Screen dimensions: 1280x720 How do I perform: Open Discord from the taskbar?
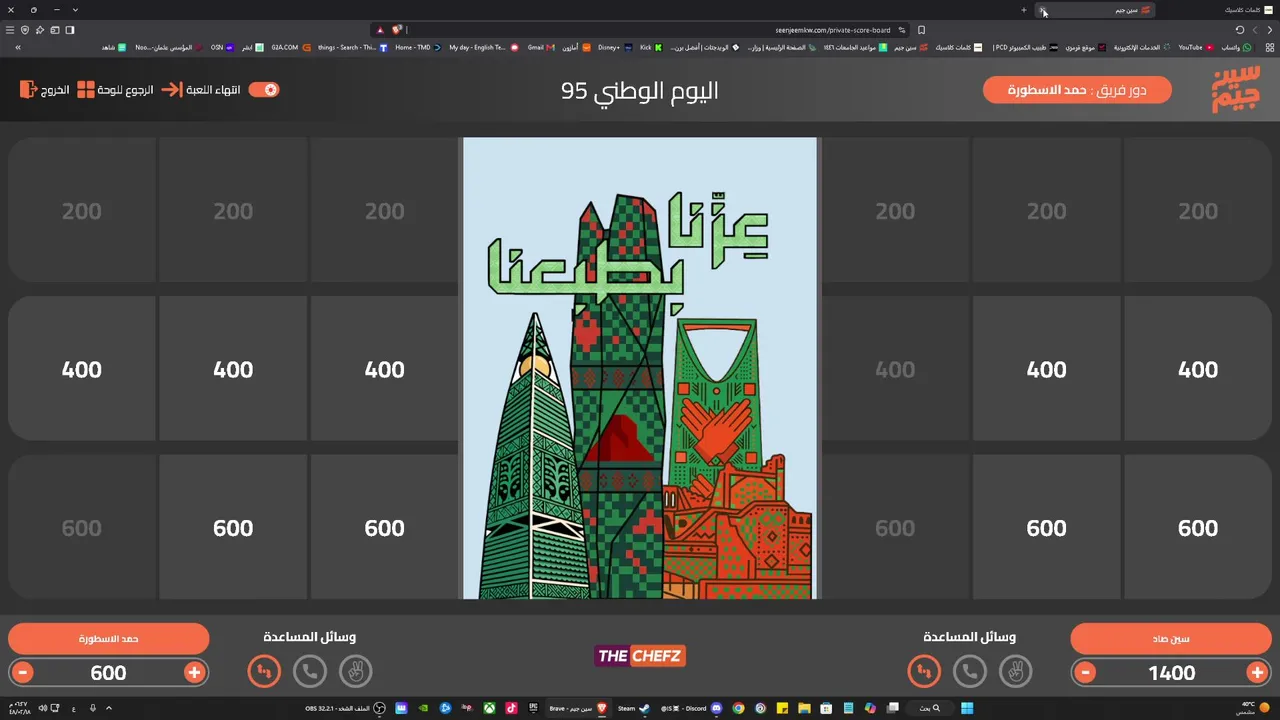[692, 708]
